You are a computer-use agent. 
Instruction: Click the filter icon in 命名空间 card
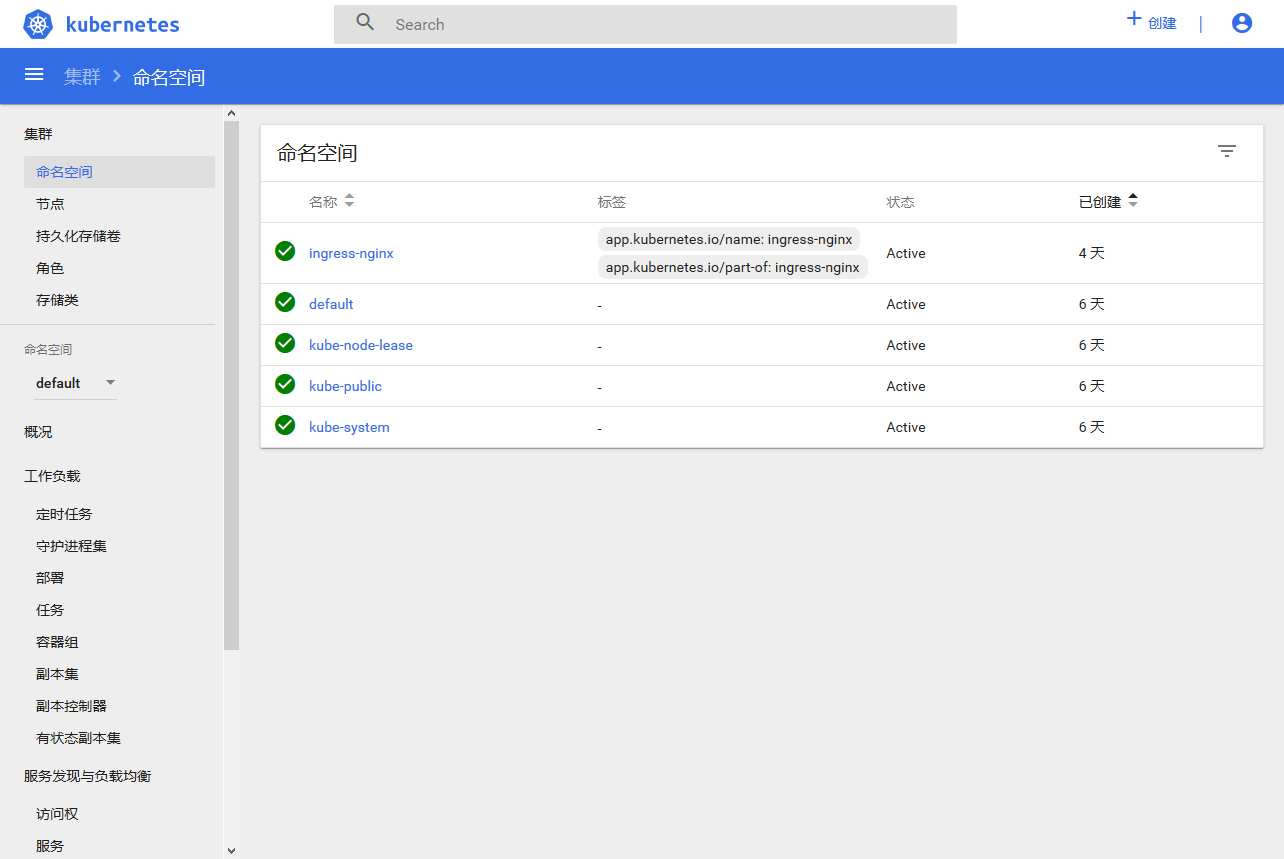(1227, 151)
